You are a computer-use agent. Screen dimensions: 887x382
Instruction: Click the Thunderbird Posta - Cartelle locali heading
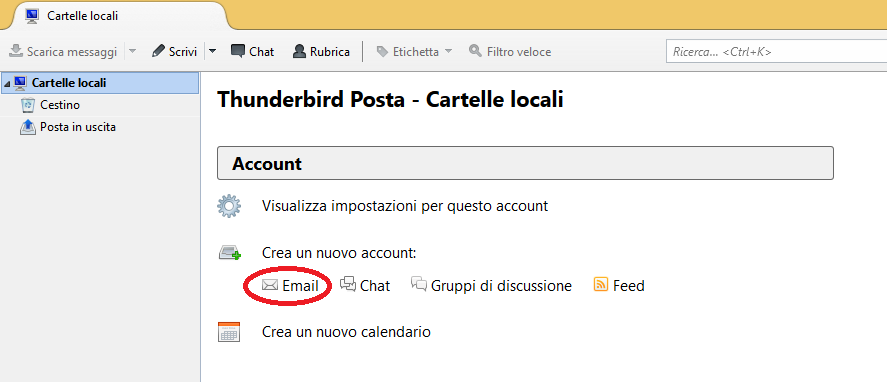[x=390, y=100]
